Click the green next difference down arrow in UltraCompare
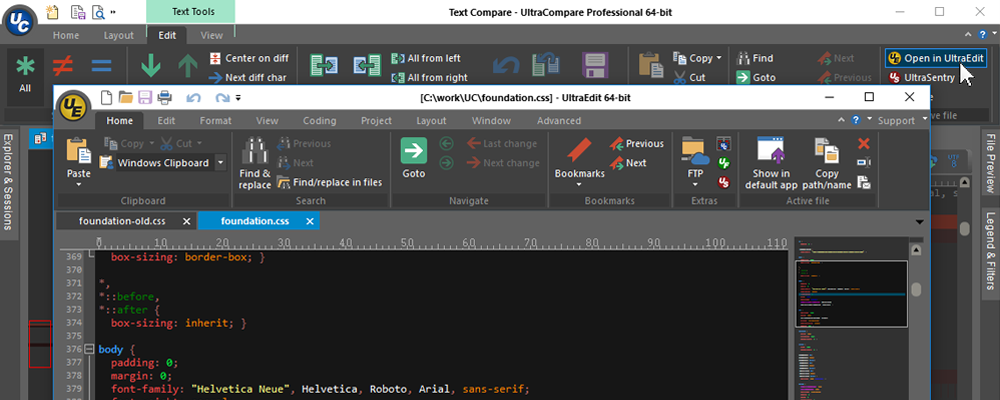The image size is (1000, 400). 151,65
